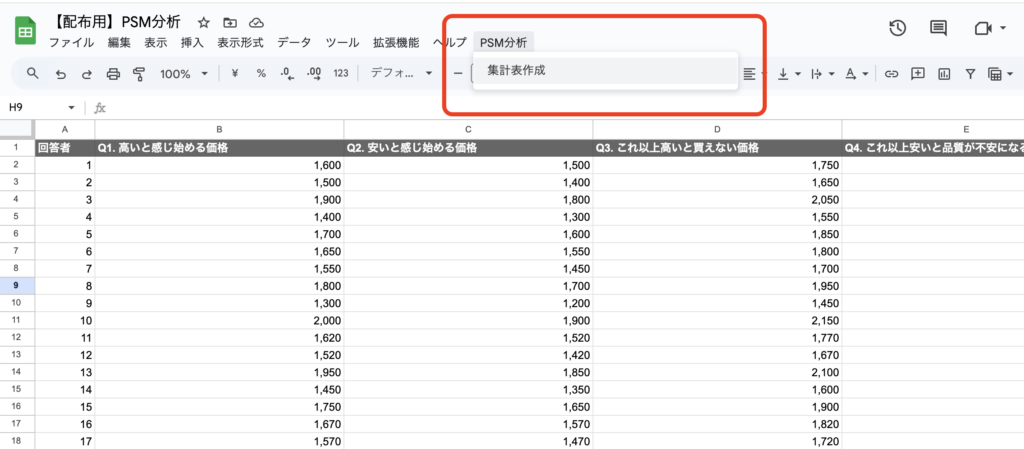The width and height of the screenshot is (1024, 449).
Task: Click the undo arrow icon
Action: (x=61, y=74)
